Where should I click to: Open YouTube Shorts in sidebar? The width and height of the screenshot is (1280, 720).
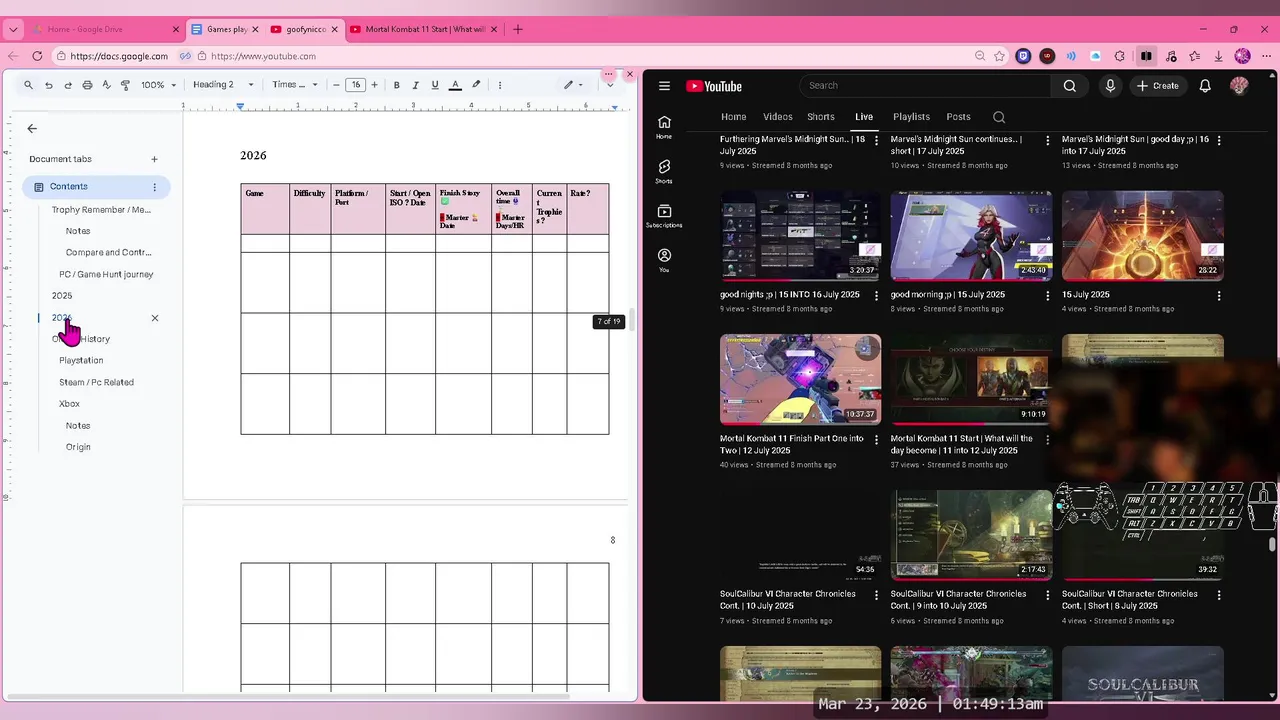coord(664,171)
